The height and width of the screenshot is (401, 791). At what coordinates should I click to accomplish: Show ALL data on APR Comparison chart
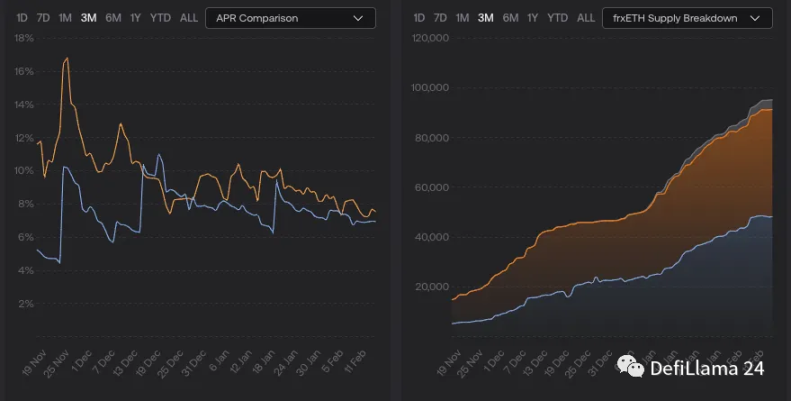[187, 18]
